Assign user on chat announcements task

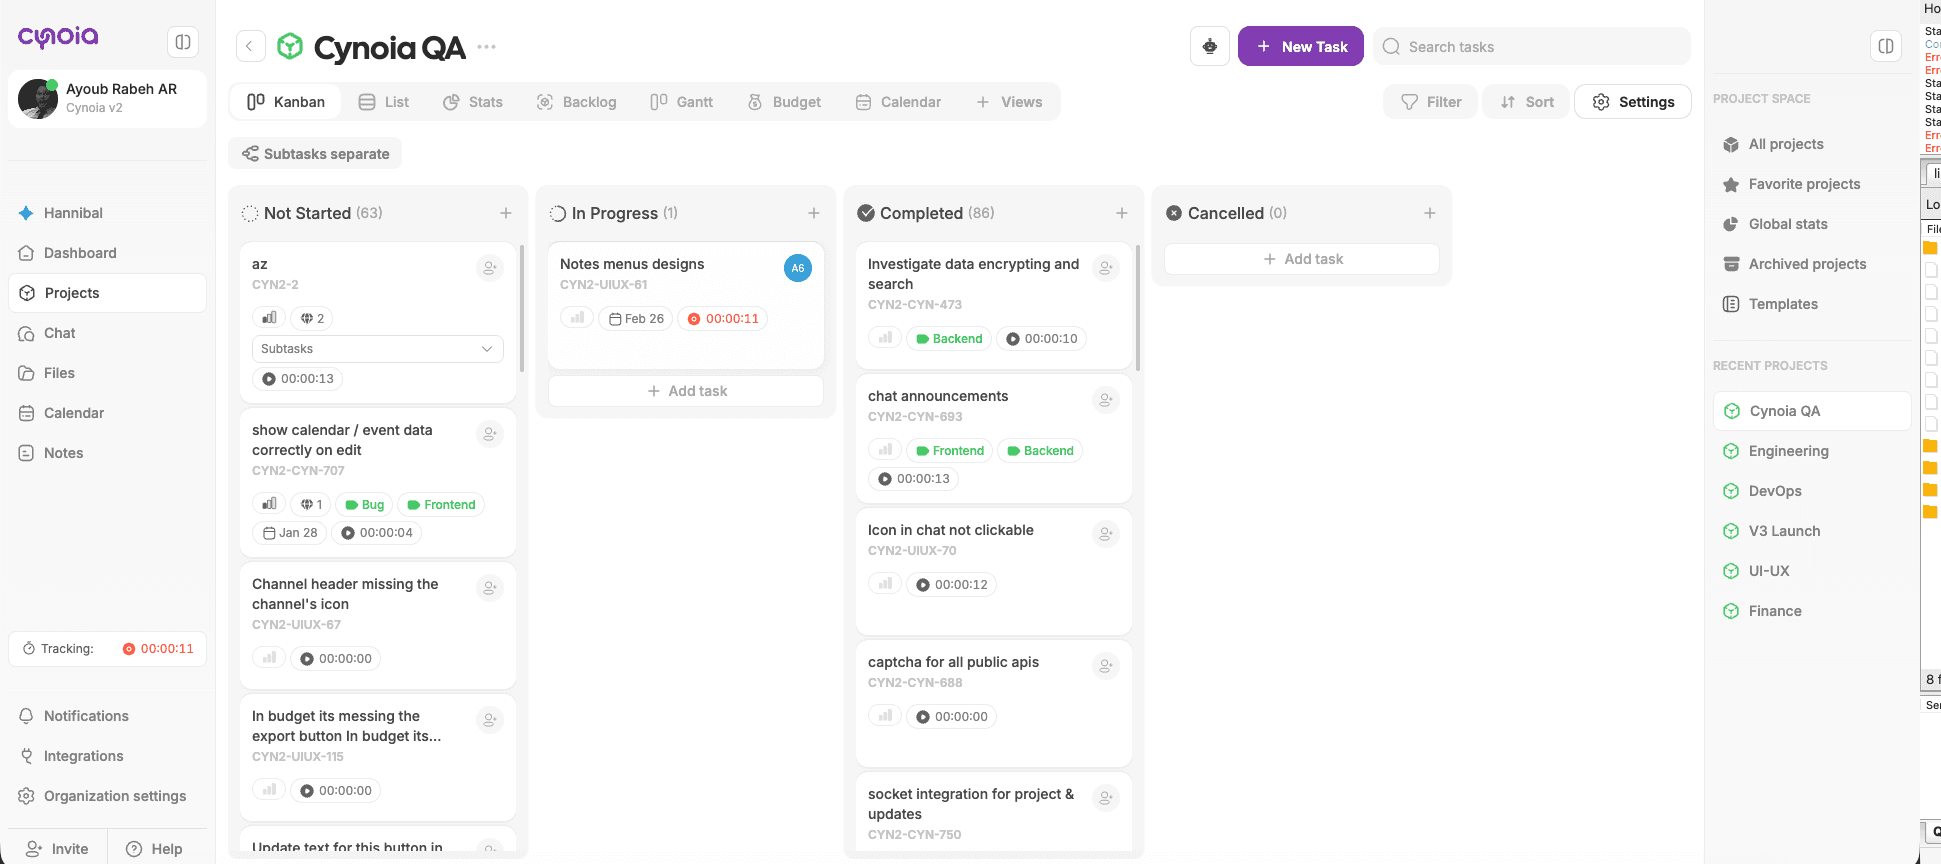[x=1106, y=400]
